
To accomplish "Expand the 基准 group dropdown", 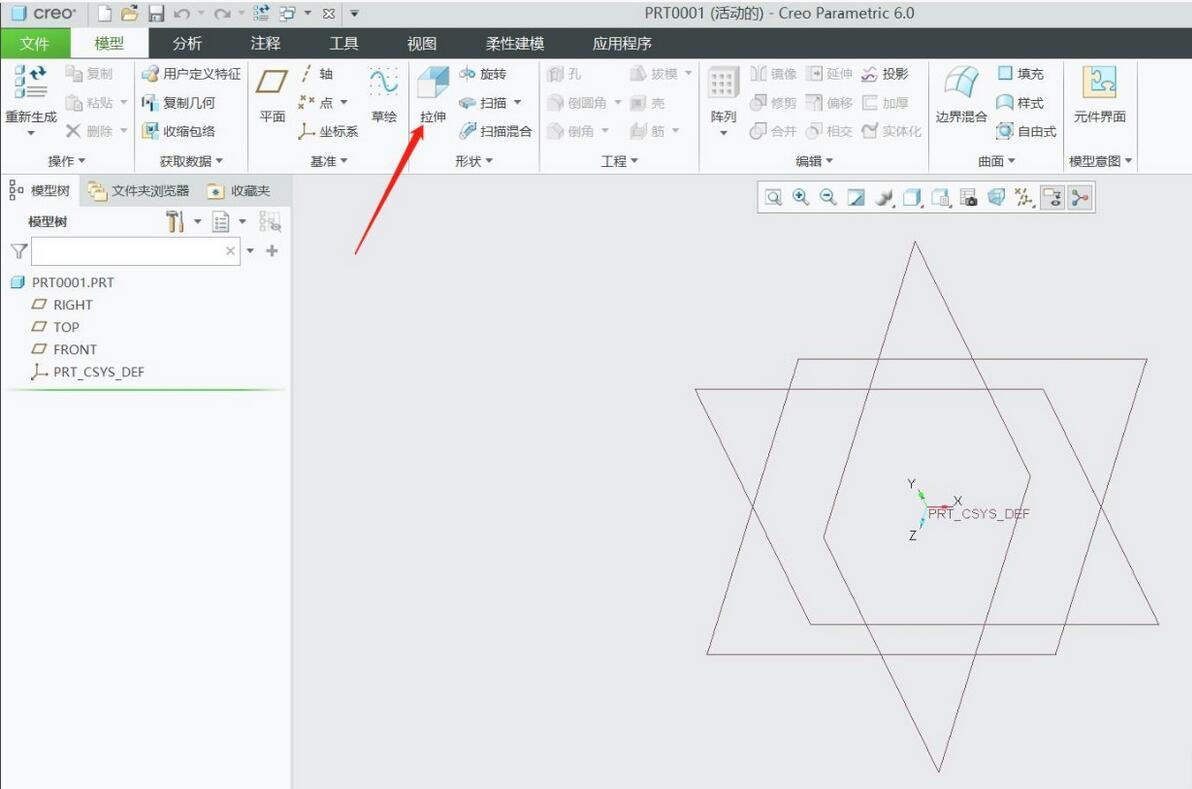I will click(x=328, y=161).
